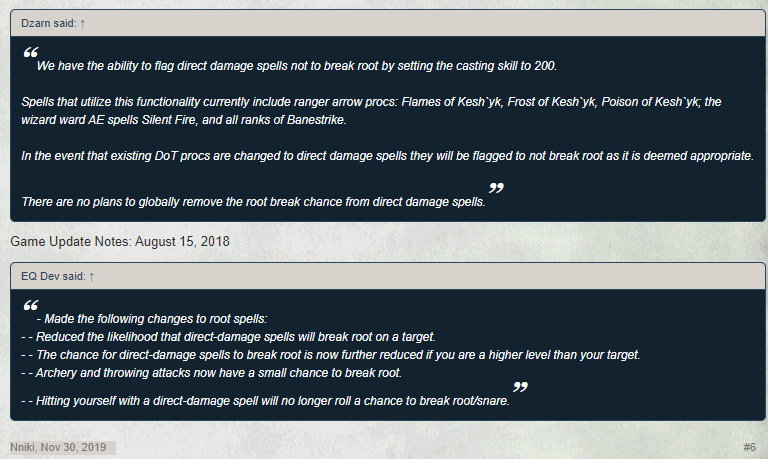Open the #6 post permalink
The image size is (768, 459).
coord(749,446)
